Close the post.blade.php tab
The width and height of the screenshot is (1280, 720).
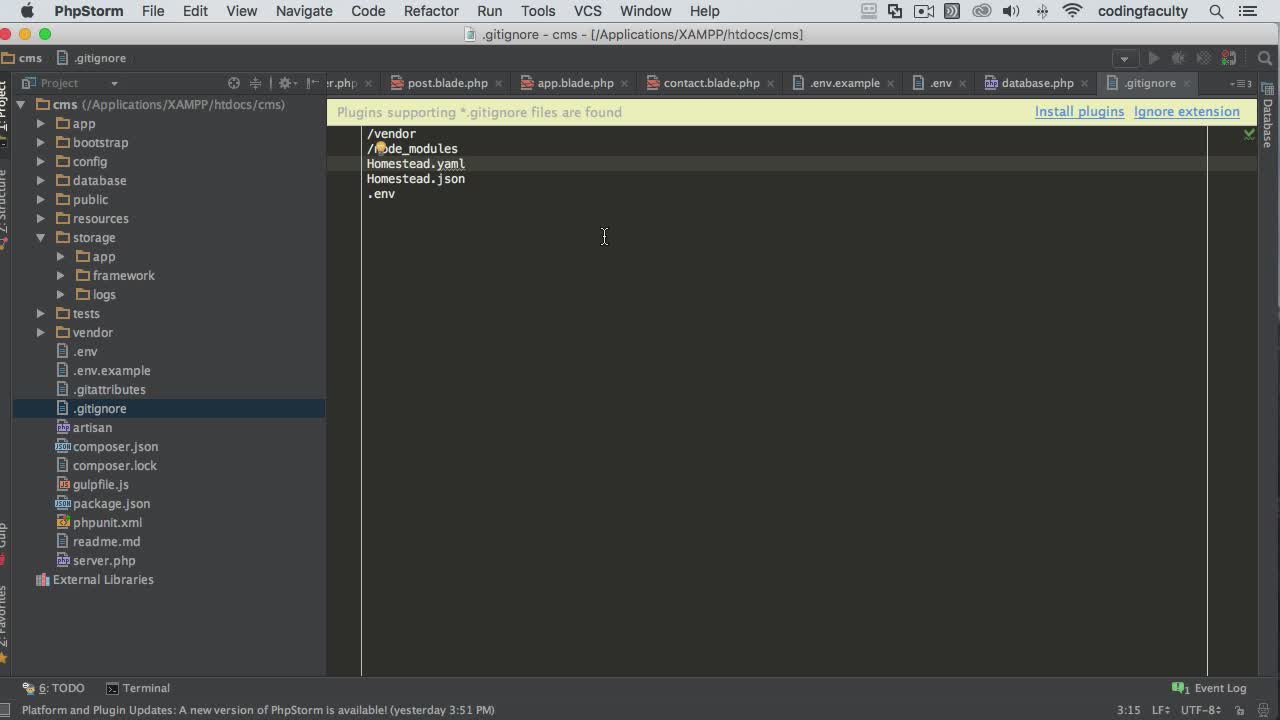coord(499,83)
